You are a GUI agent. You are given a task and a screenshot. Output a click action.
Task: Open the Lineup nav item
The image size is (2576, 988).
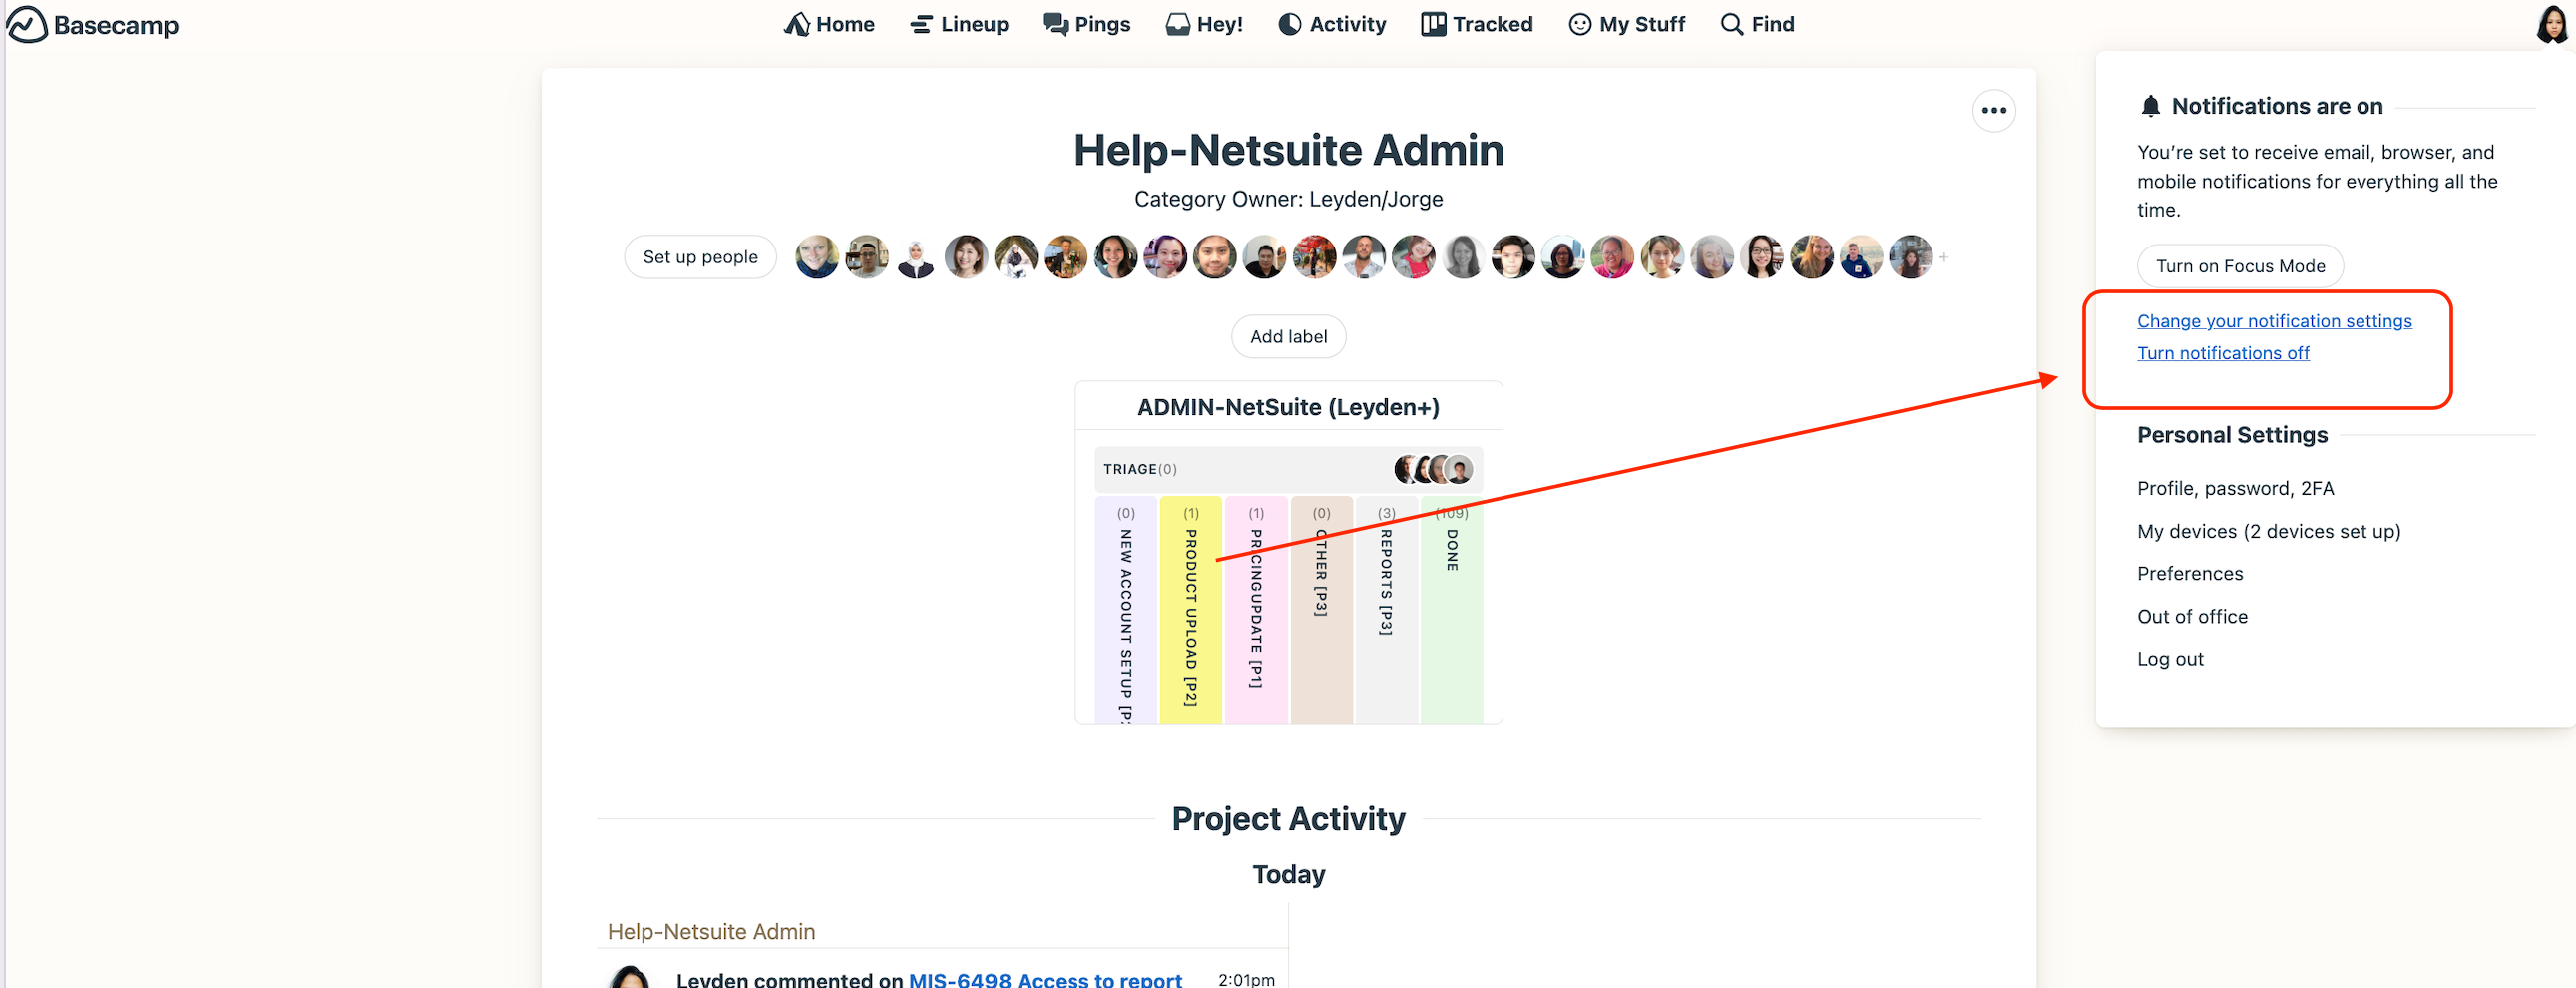pos(959,24)
